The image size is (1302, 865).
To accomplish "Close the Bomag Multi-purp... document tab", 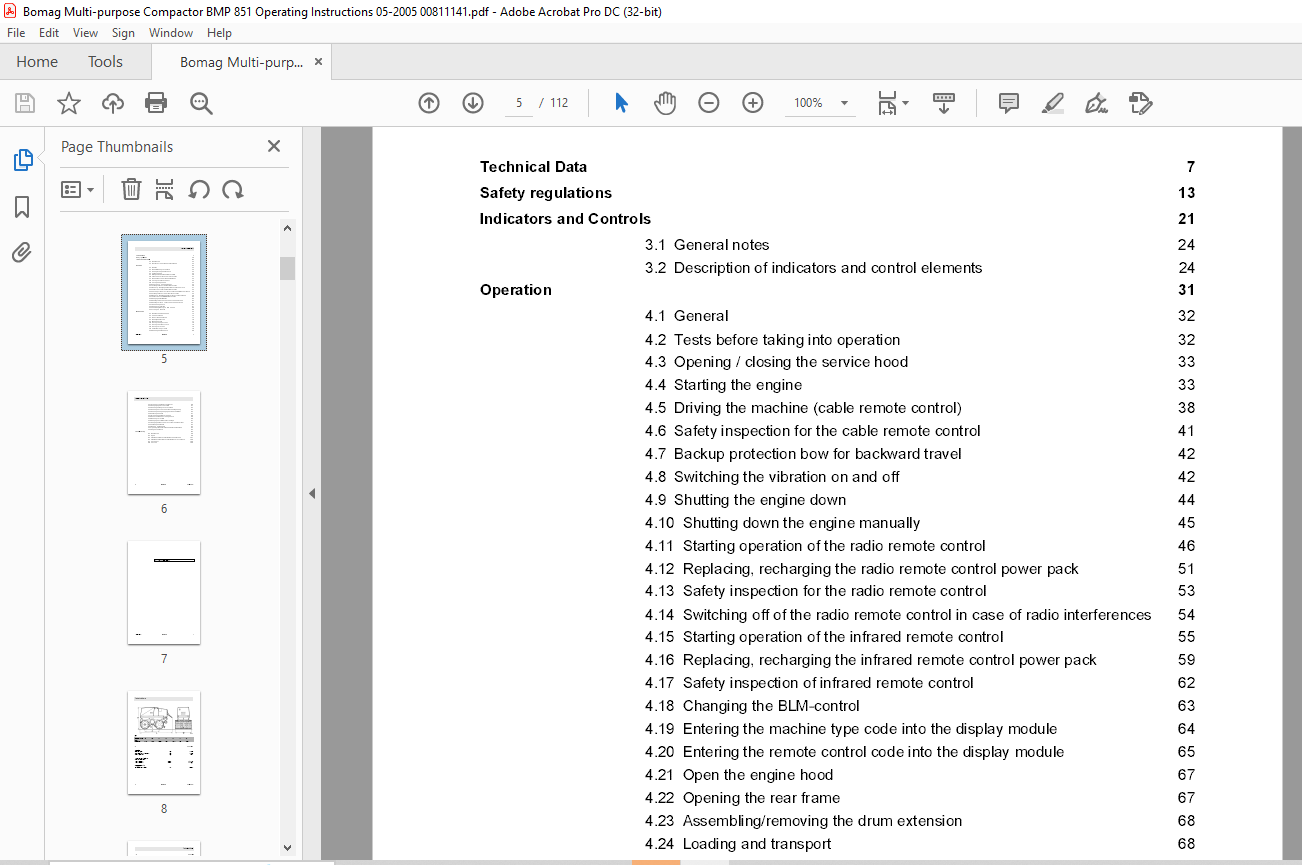I will [x=318, y=62].
